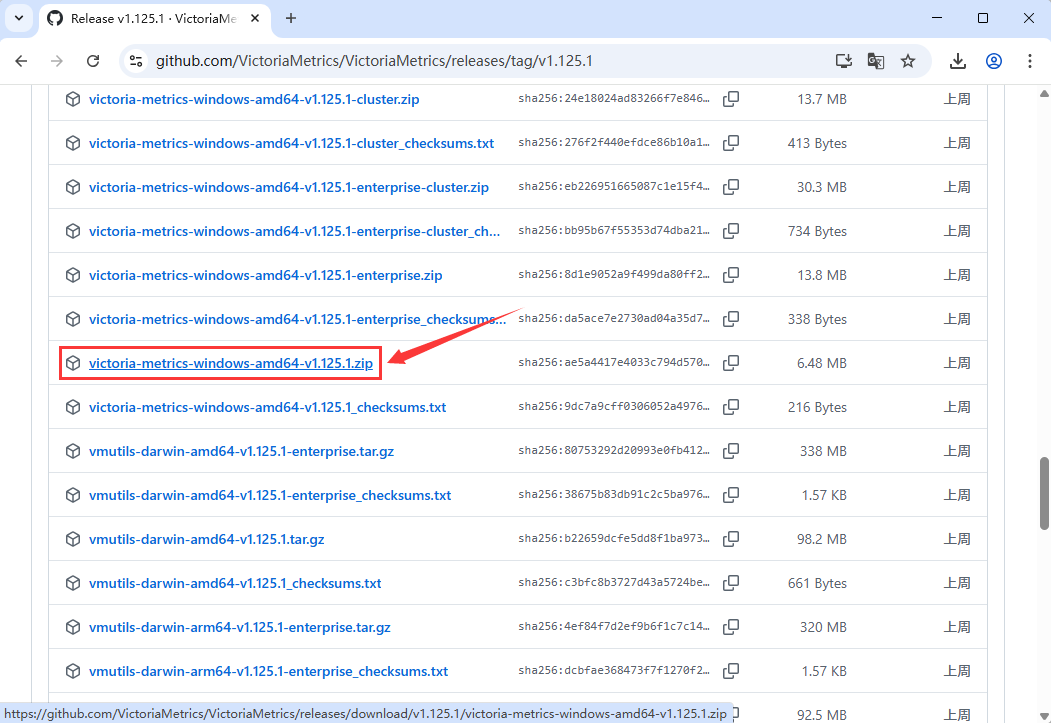The image size is (1051, 723).
Task: Click the 413 Bytes file size
Action: click(x=817, y=143)
